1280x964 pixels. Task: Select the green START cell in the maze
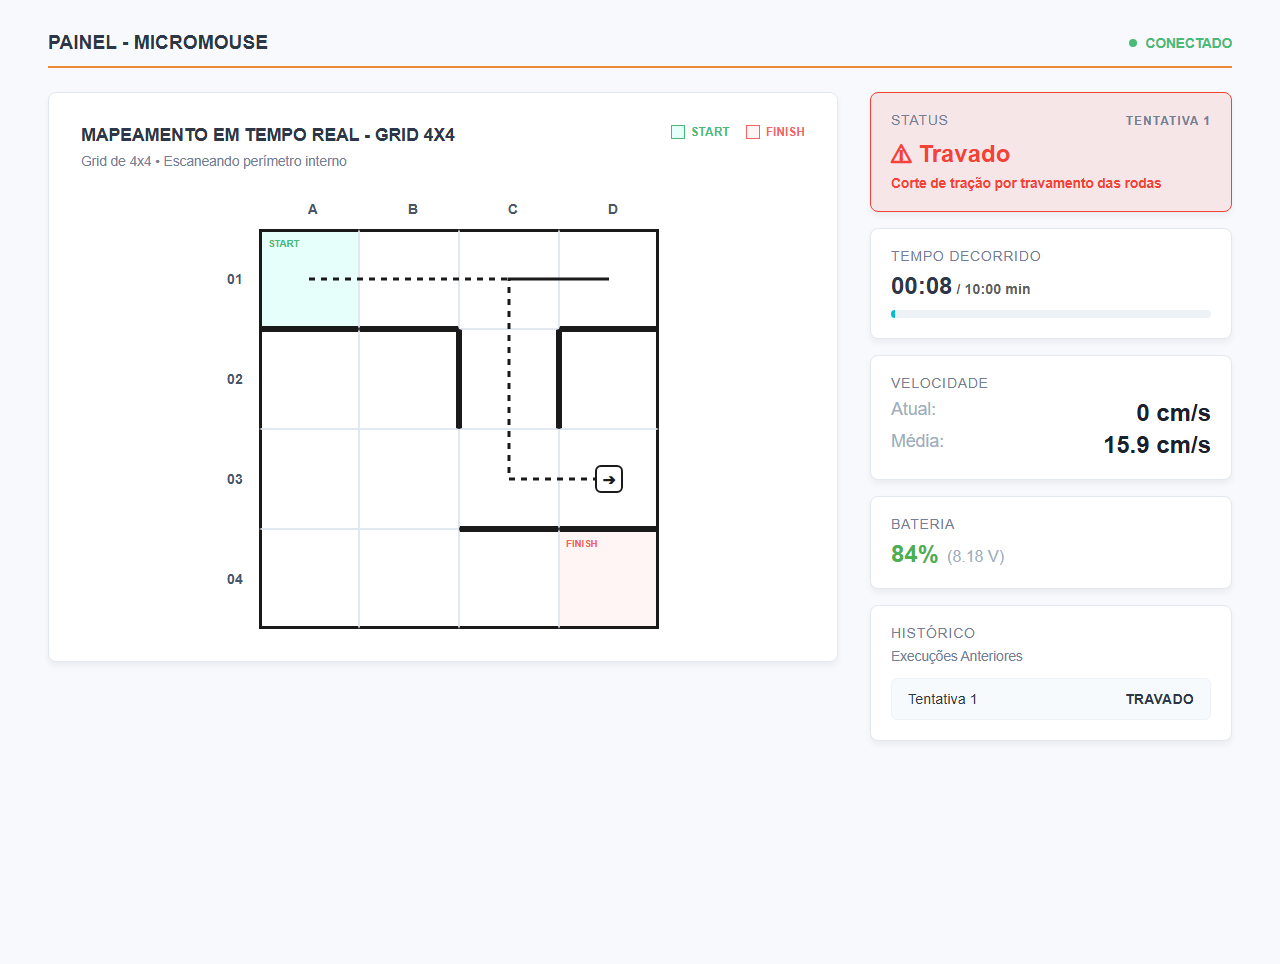[x=310, y=279]
